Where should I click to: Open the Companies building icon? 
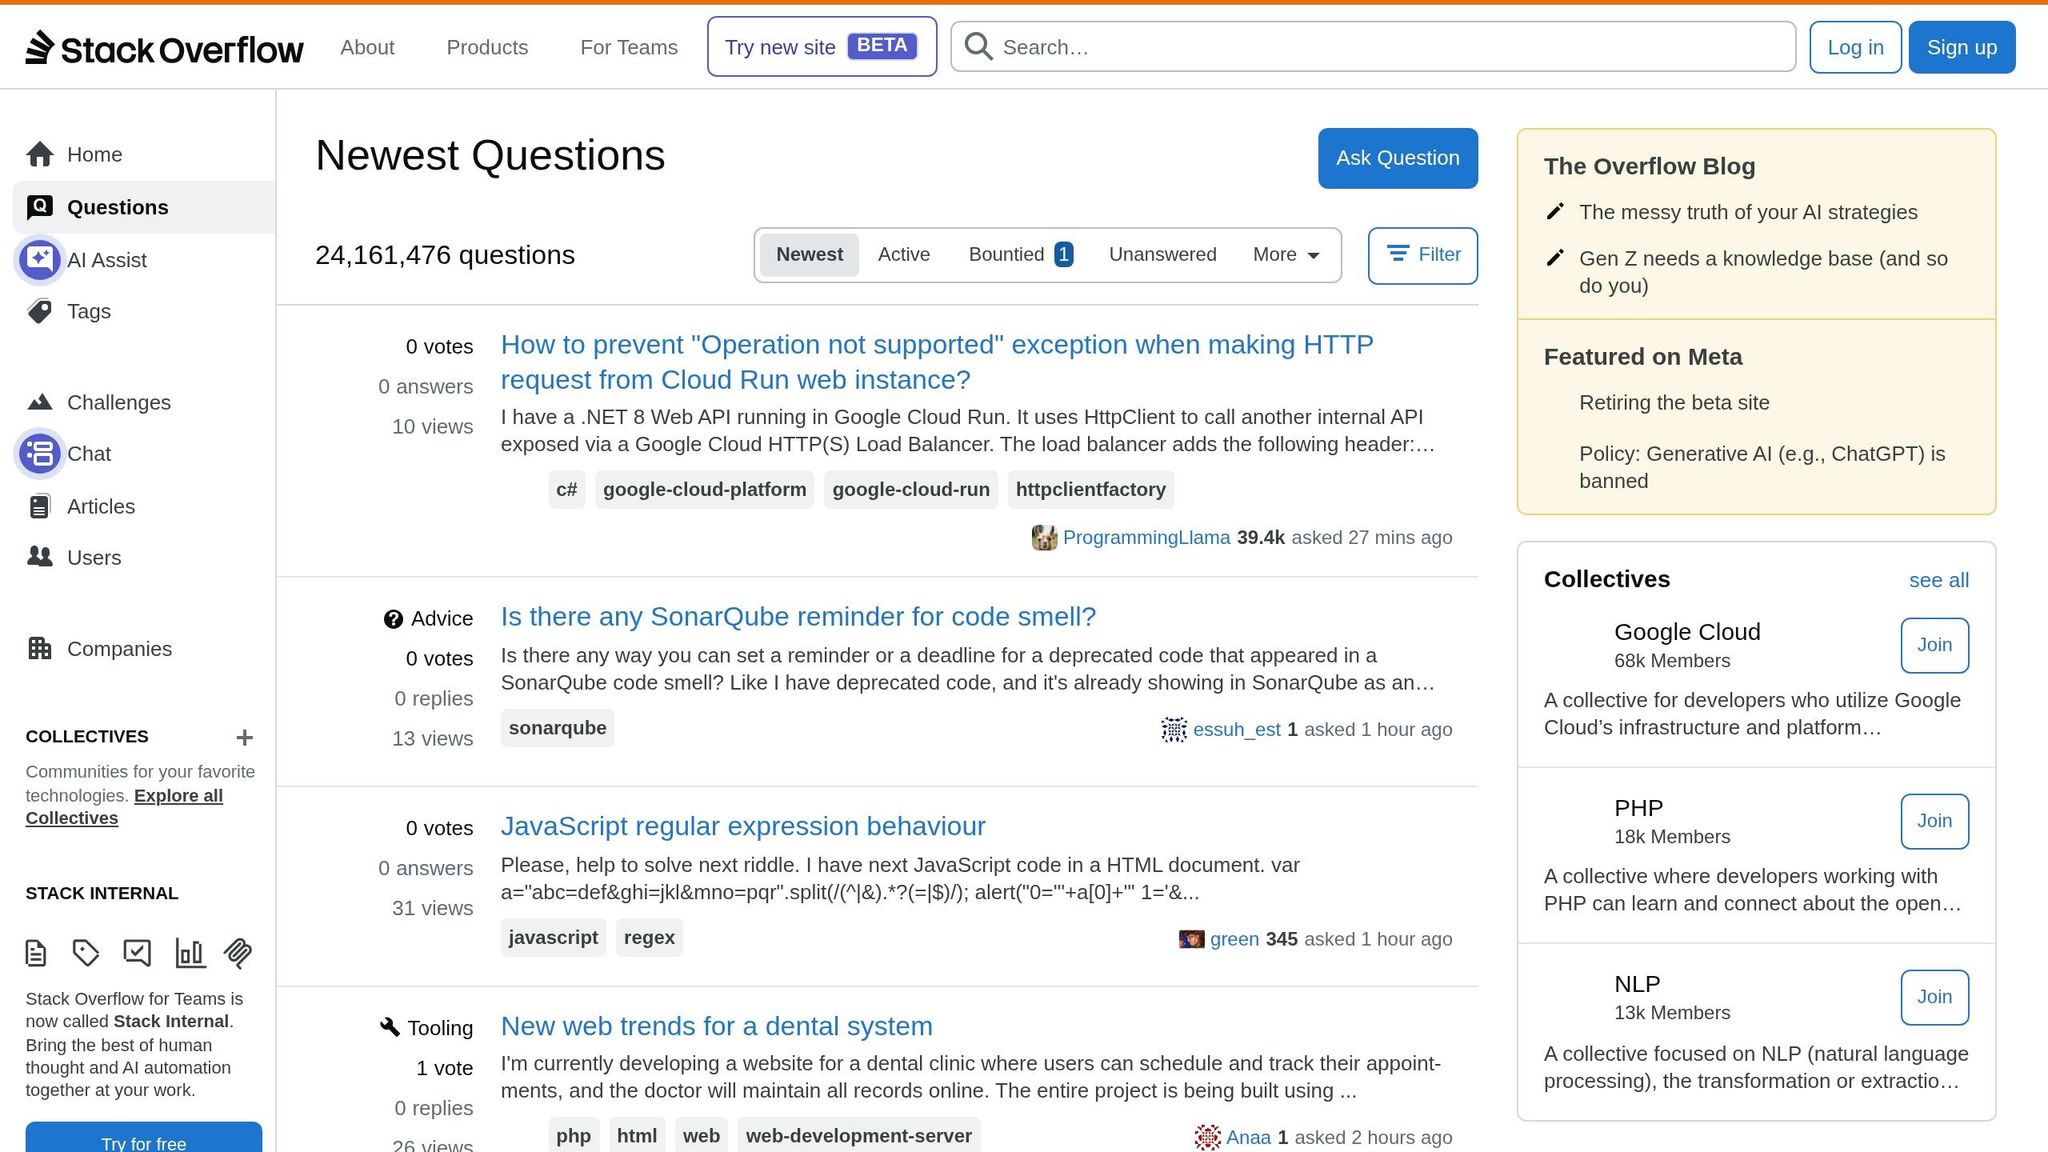(x=41, y=648)
